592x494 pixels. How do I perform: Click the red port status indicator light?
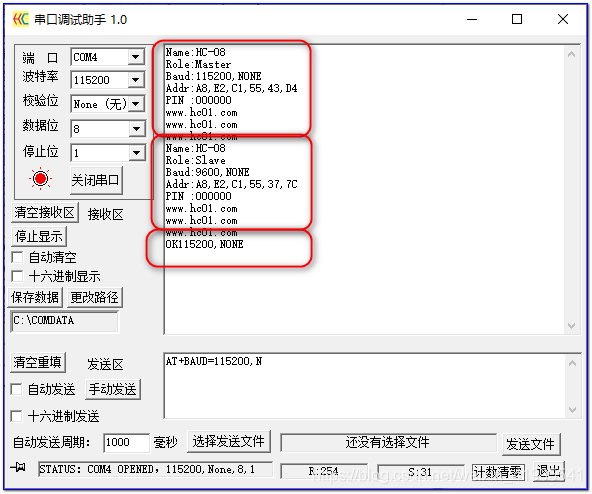40,179
